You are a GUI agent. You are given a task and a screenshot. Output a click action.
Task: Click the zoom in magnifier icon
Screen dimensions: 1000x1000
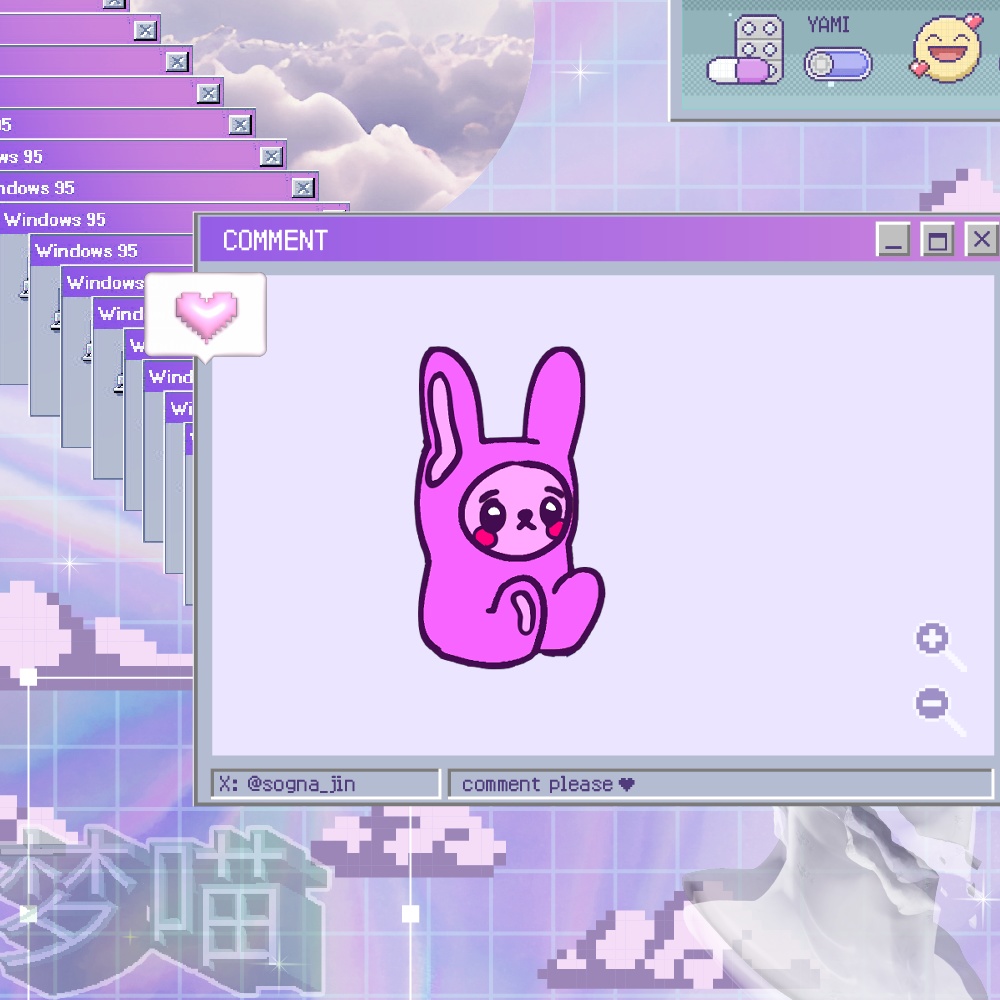point(941,646)
